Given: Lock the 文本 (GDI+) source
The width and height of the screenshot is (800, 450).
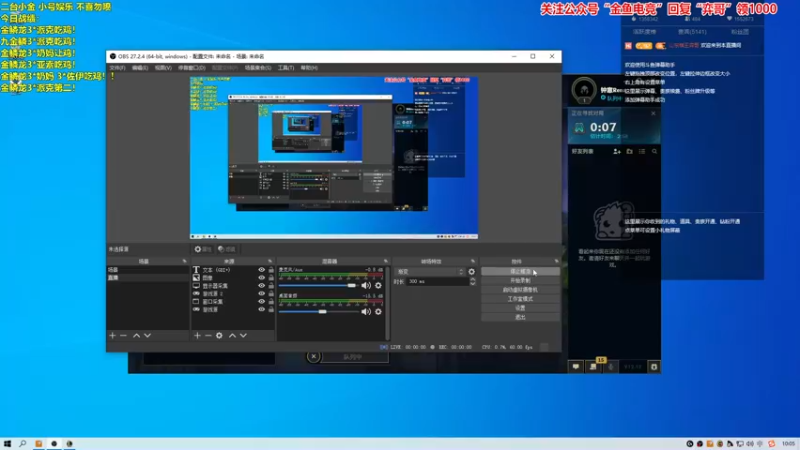Looking at the screenshot, I should pyautogui.click(x=271, y=270).
